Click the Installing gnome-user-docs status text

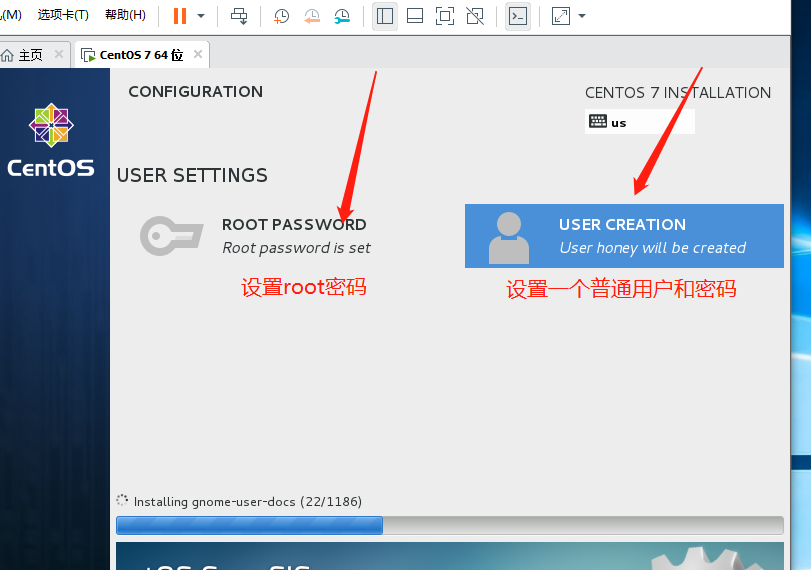[x=248, y=502]
